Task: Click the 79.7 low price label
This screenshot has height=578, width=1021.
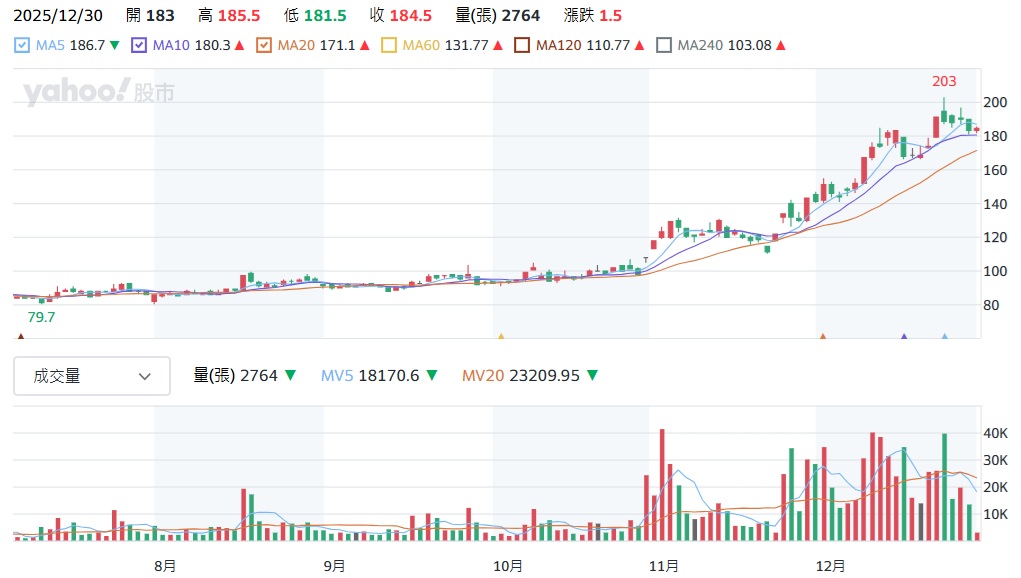Action: 41,316
